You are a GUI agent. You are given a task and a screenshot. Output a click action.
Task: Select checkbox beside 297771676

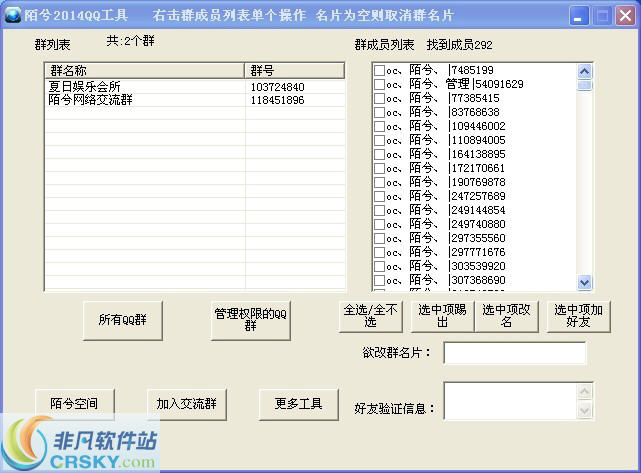click(379, 252)
